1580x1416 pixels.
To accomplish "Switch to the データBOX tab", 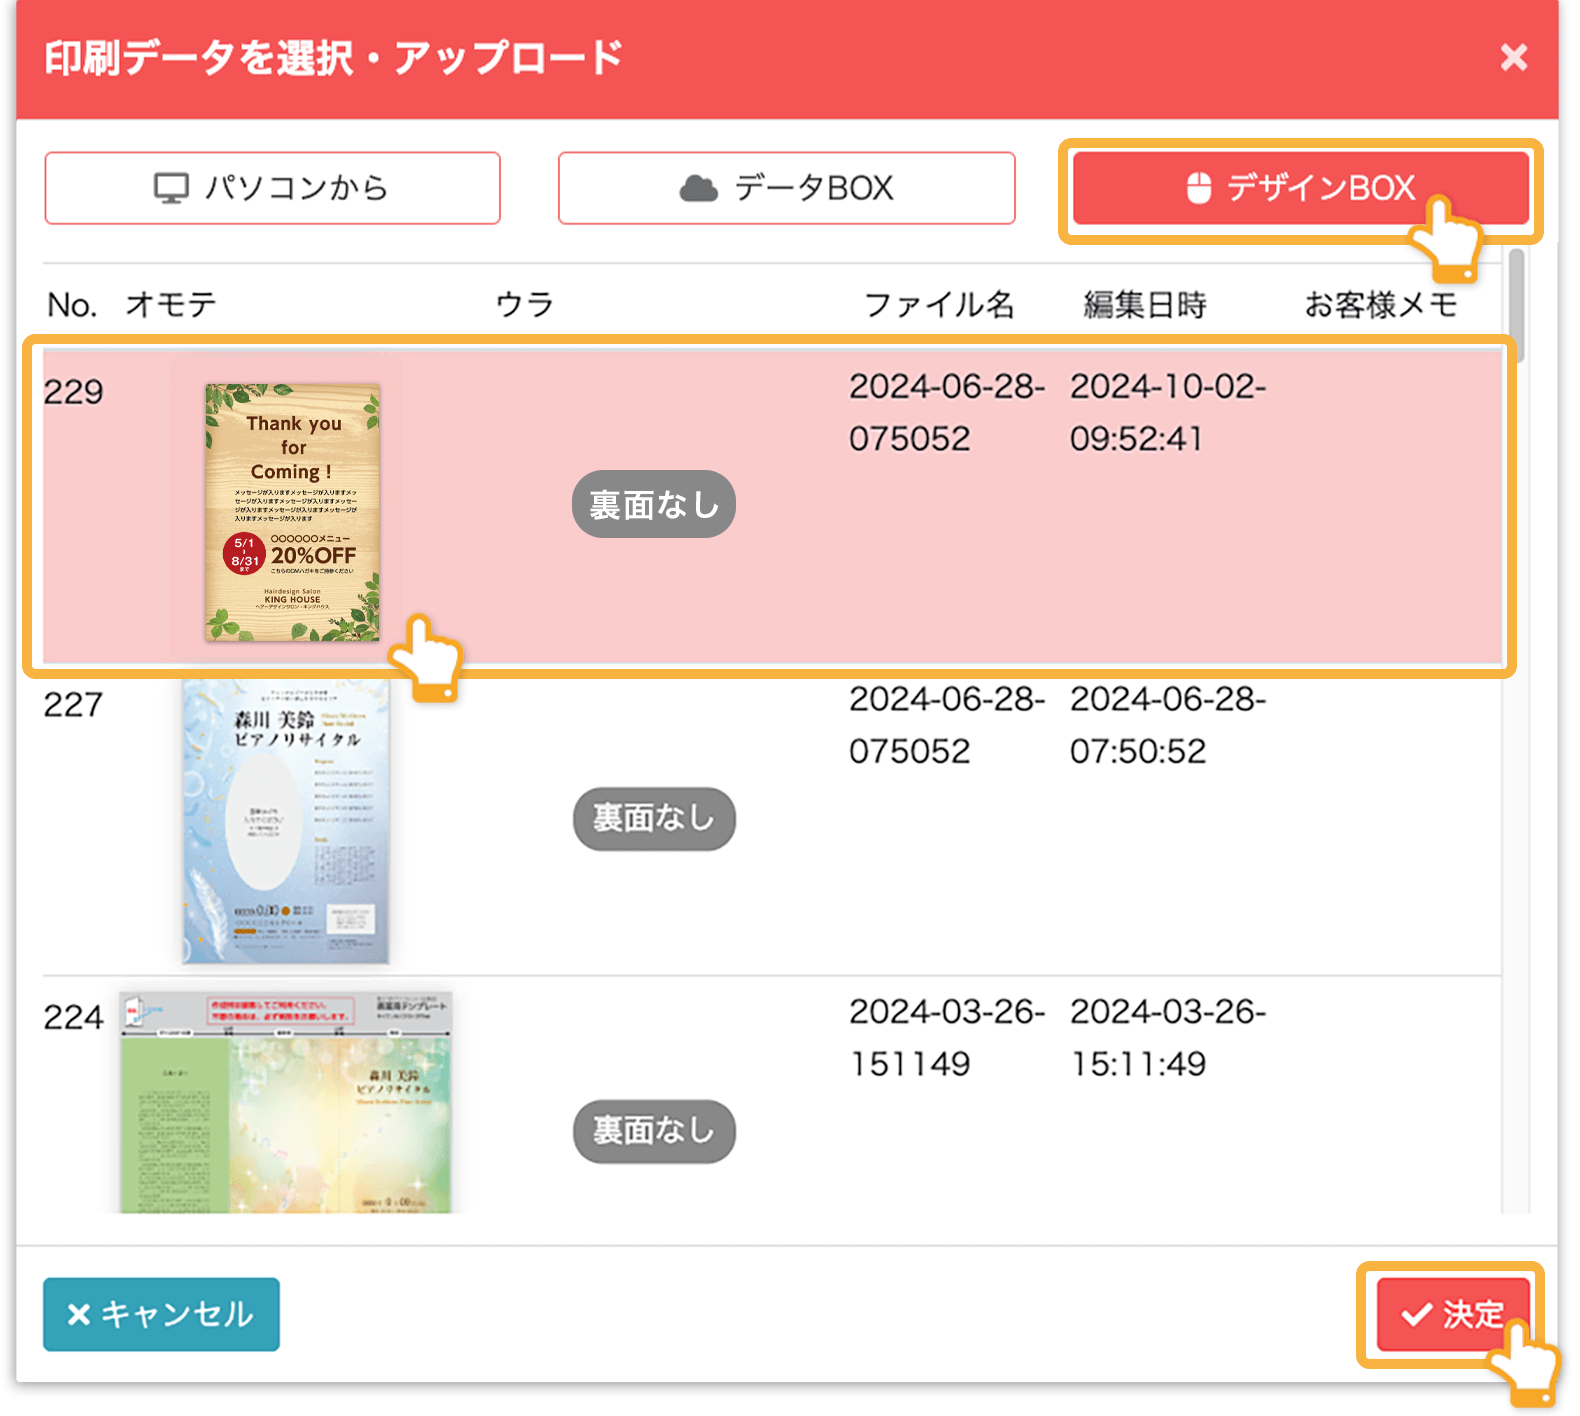I will pyautogui.click(x=786, y=188).
